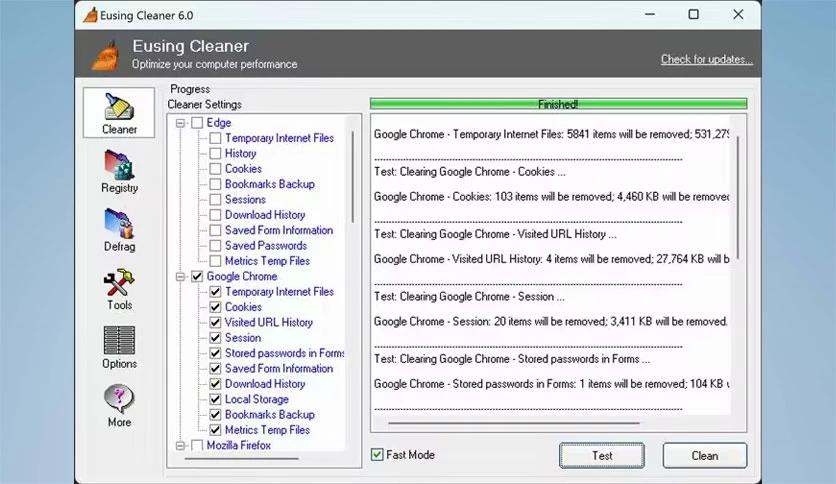Click the settings tree horizontal scrollbar

[242, 458]
